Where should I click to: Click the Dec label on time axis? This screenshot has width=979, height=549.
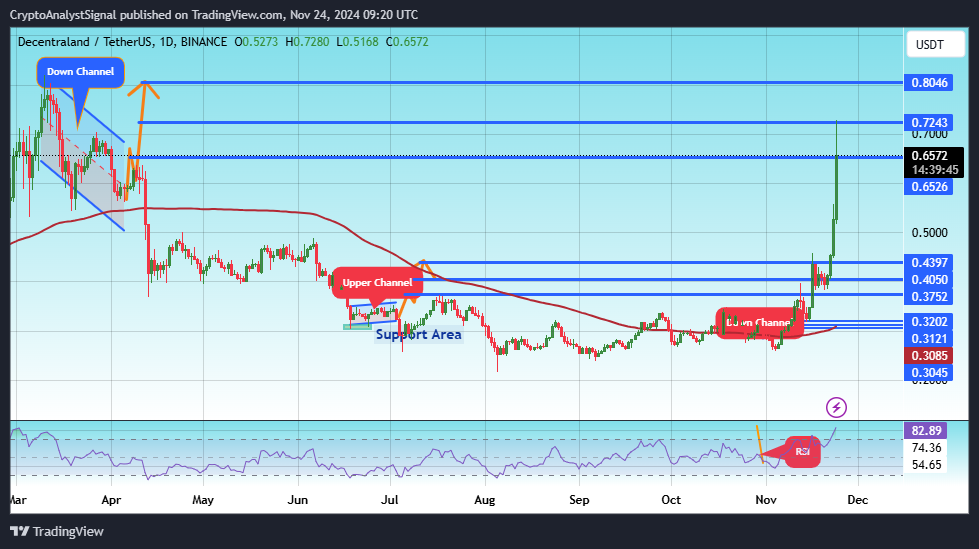[858, 500]
